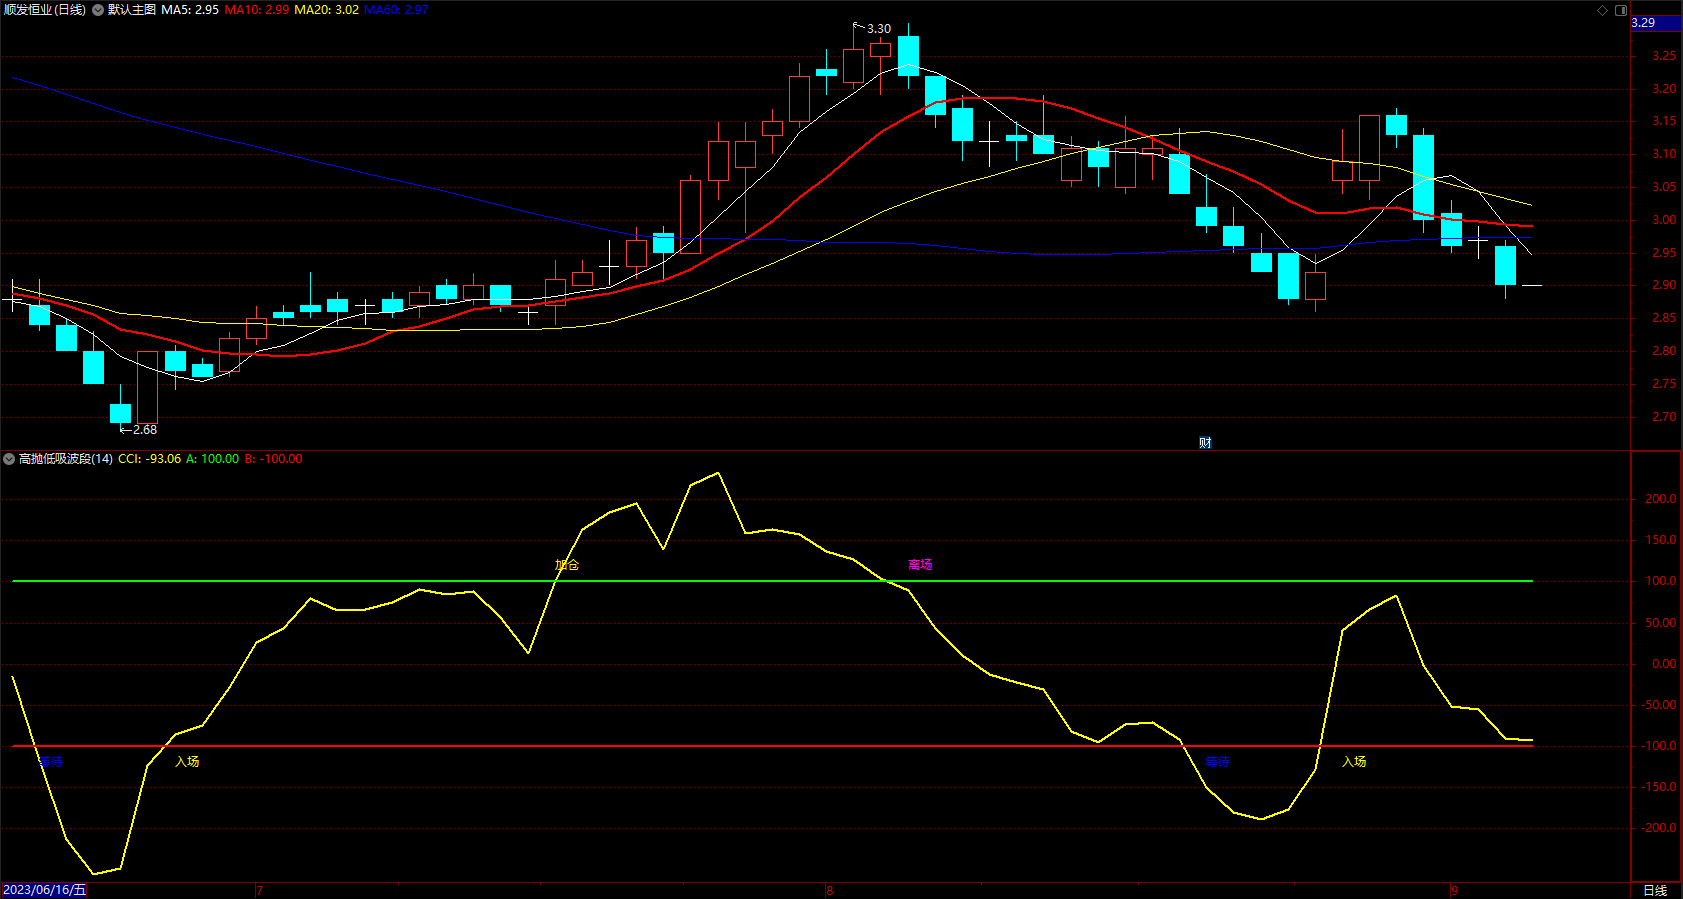
Task: Expand the 高抛低吸波段 indicator dropdown arrow
Action: [9, 459]
